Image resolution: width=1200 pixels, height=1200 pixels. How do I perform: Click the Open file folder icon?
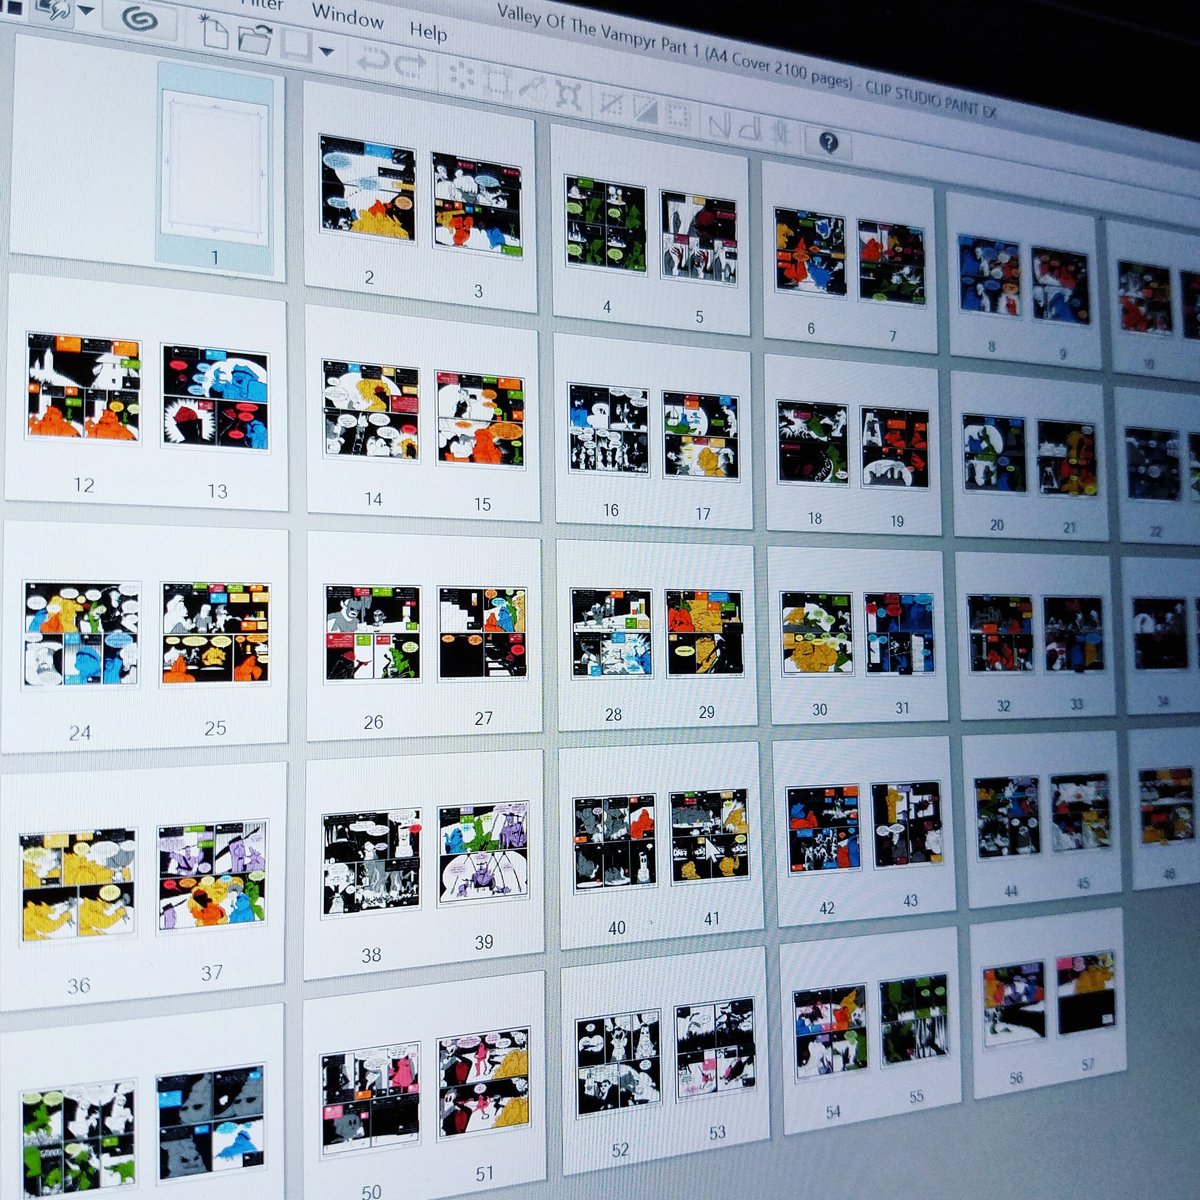coord(256,40)
